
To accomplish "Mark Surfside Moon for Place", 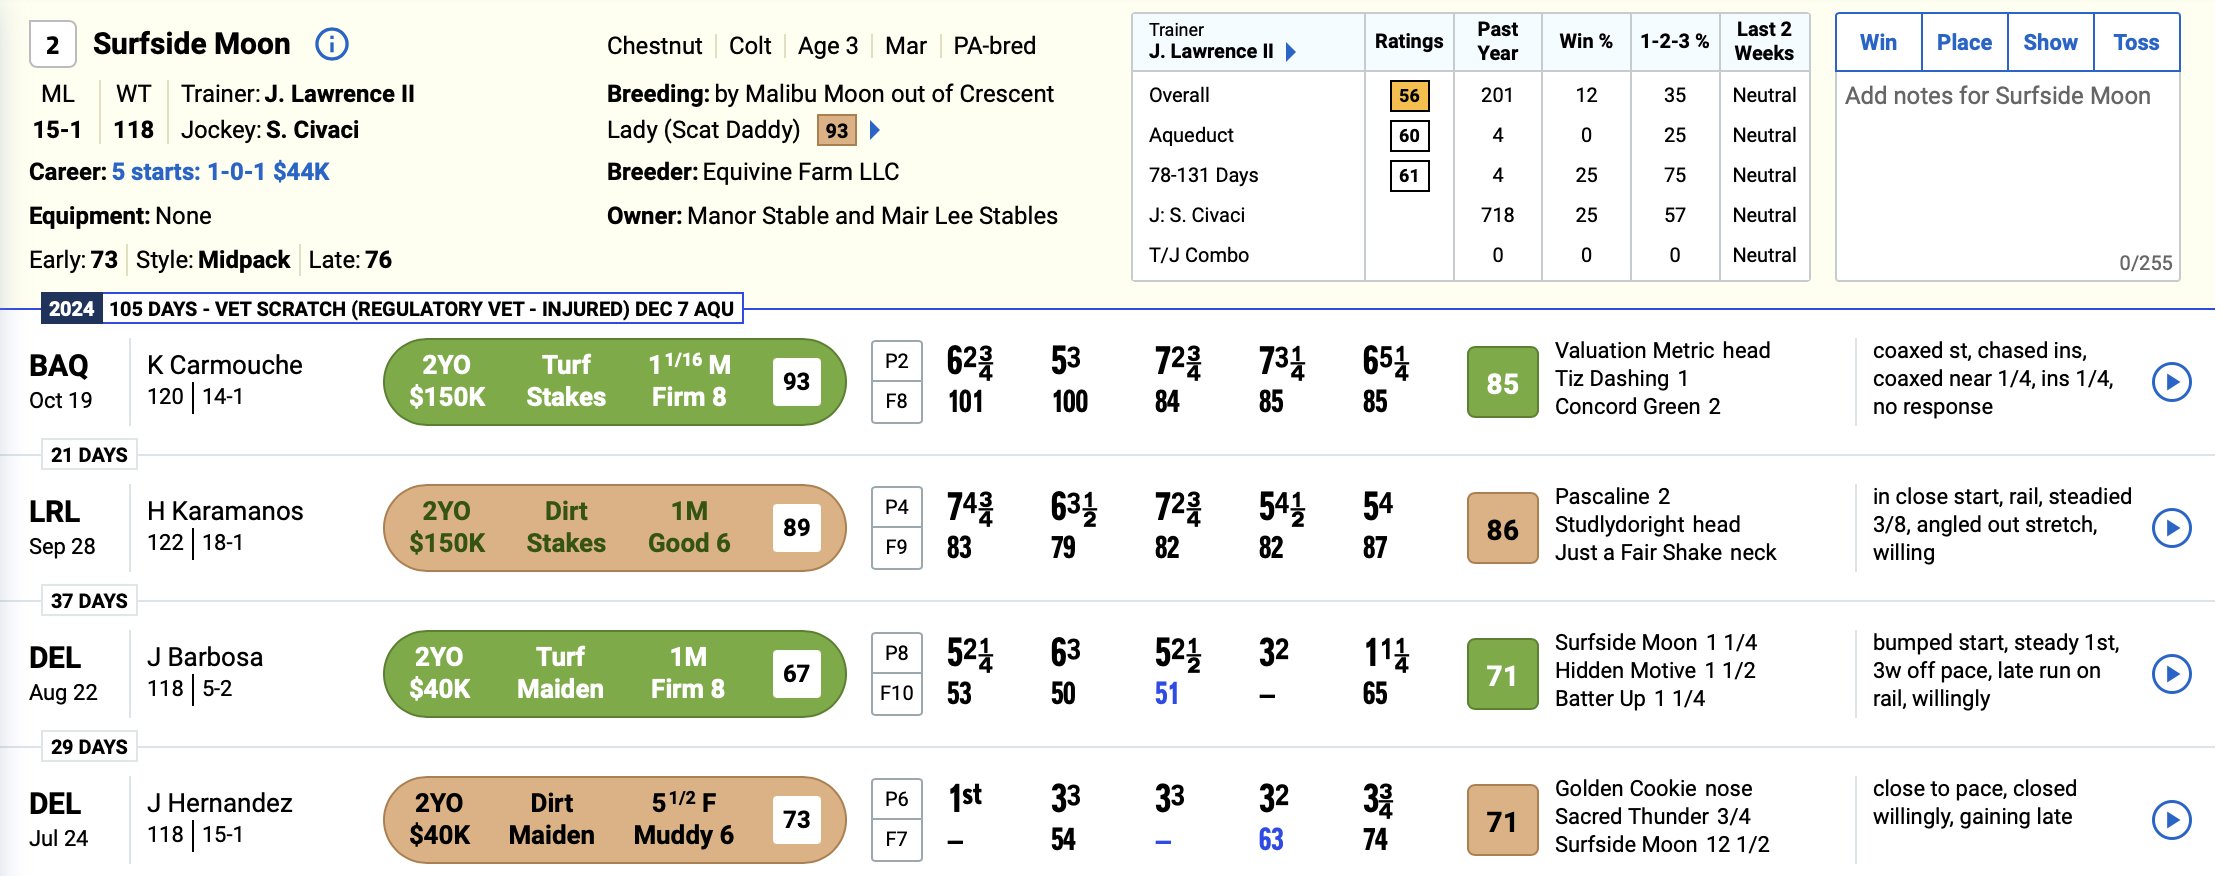I will click(x=1964, y=42).
